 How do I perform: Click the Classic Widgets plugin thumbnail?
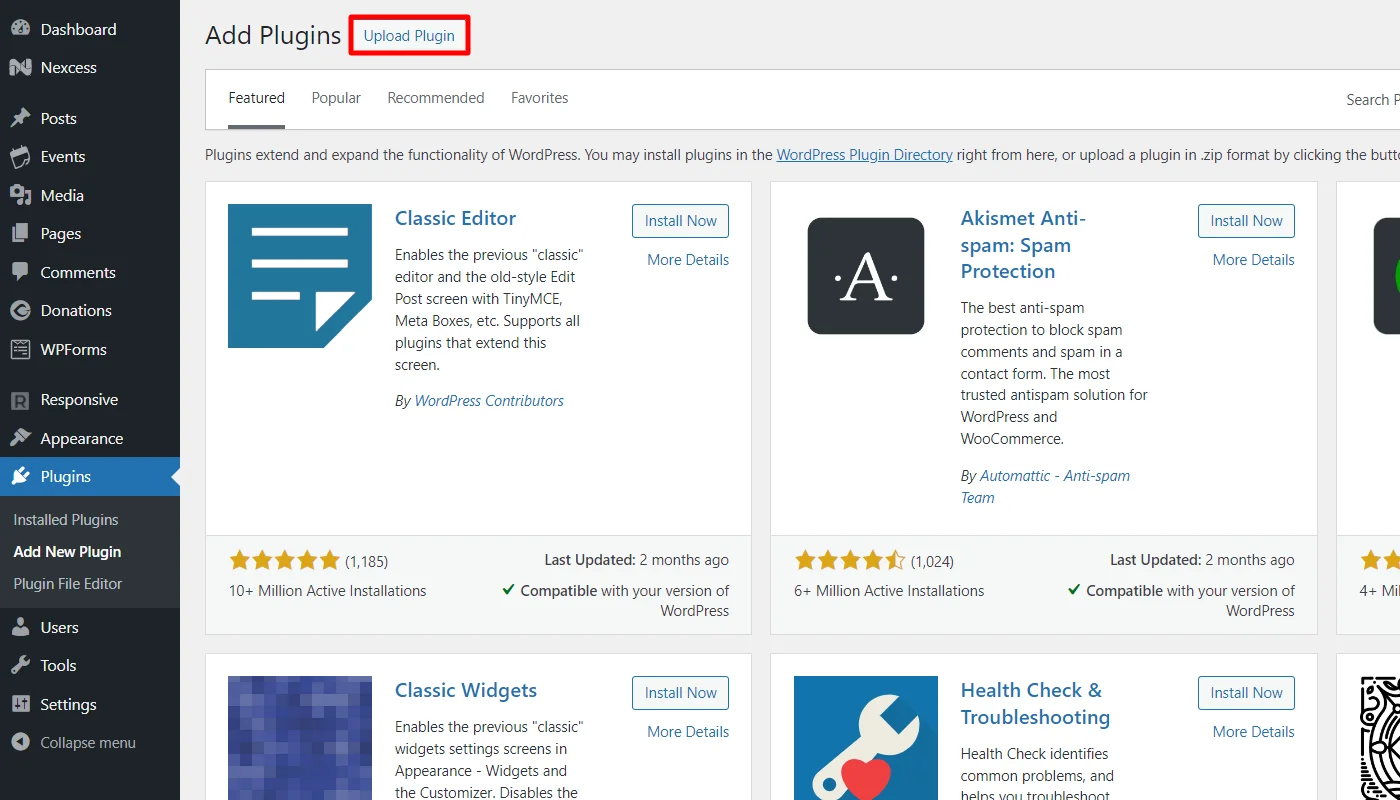(x=300, y=738)
